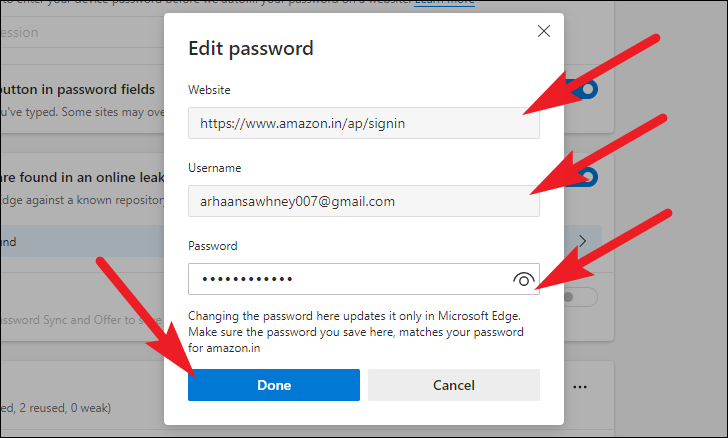Close the Edit password dialog
This screenshot has height=438, width=728.
click(543, 32)
